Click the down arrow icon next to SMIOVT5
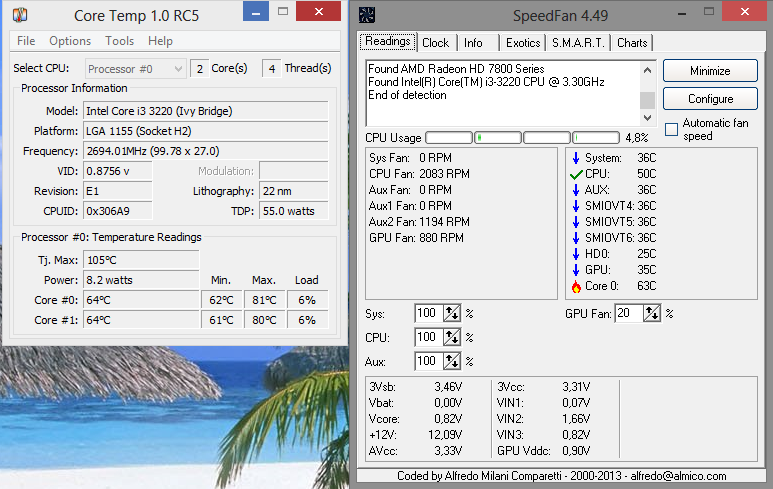Screen dimensions: 773x489 click(x=575, y=222)
